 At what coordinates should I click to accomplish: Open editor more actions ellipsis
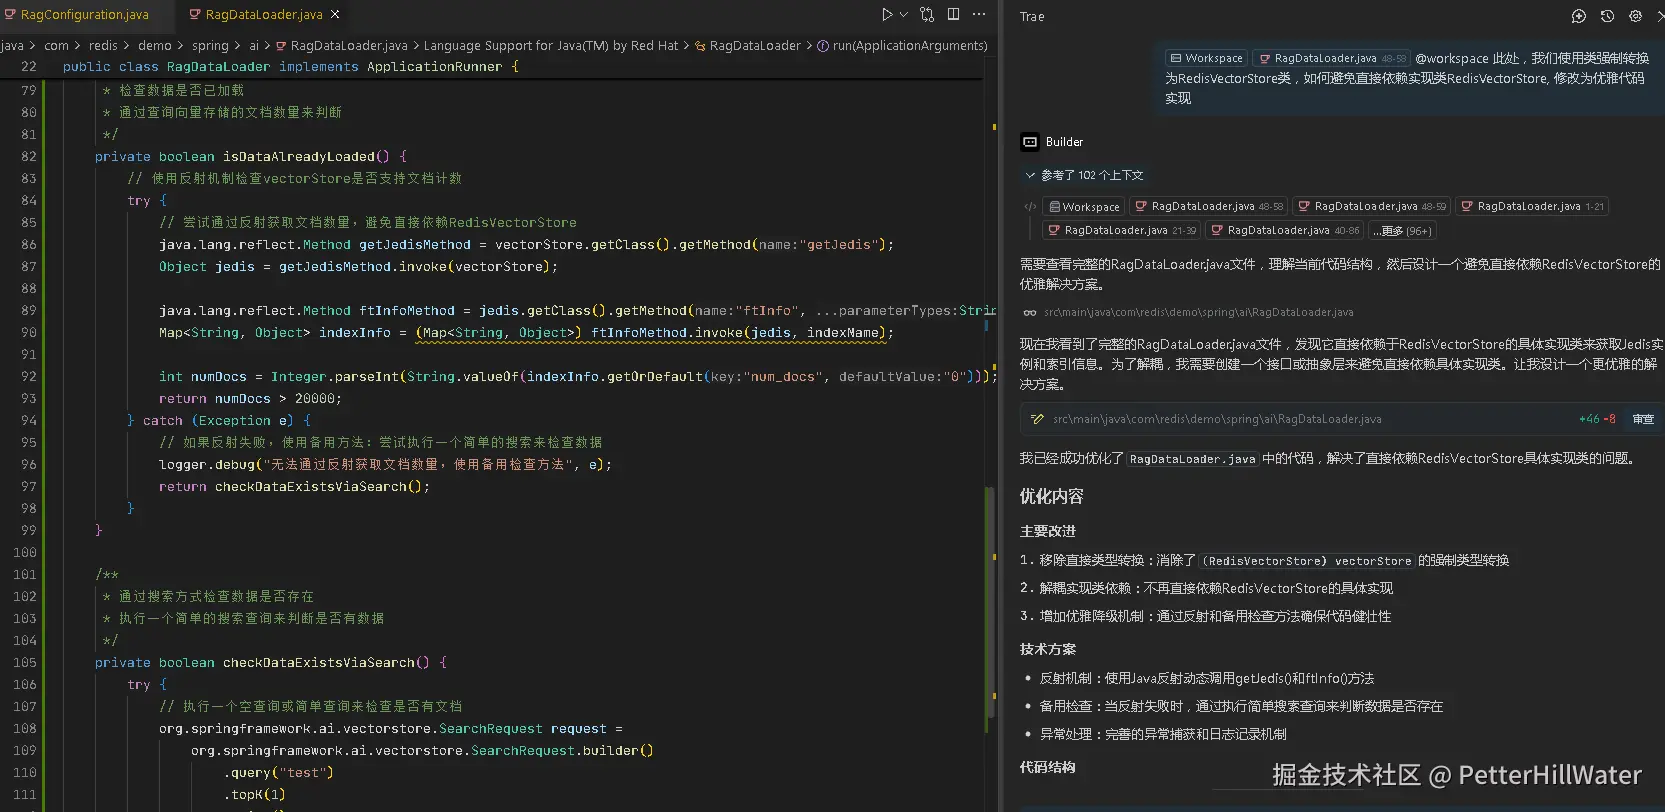pos(979,15)
